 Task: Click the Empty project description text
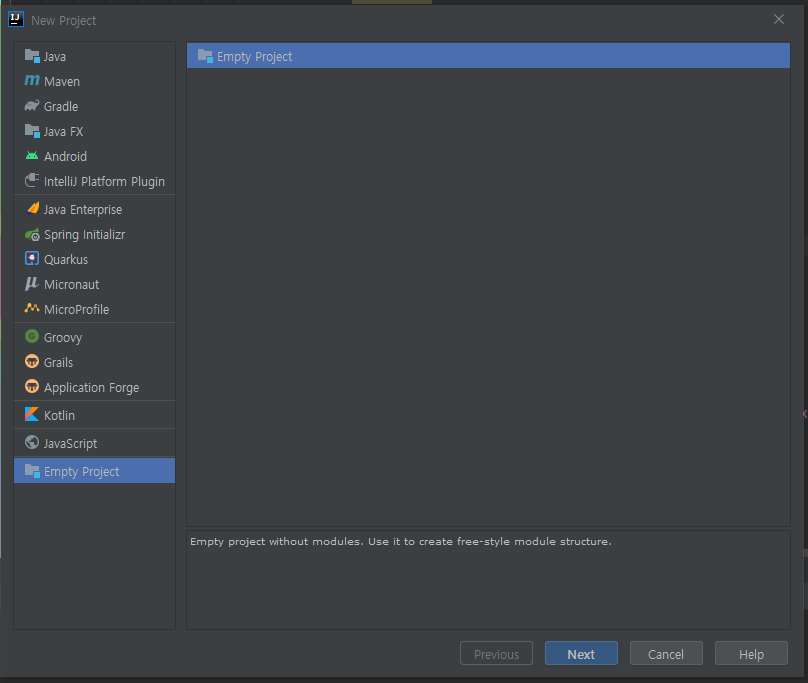click(401, 541)
